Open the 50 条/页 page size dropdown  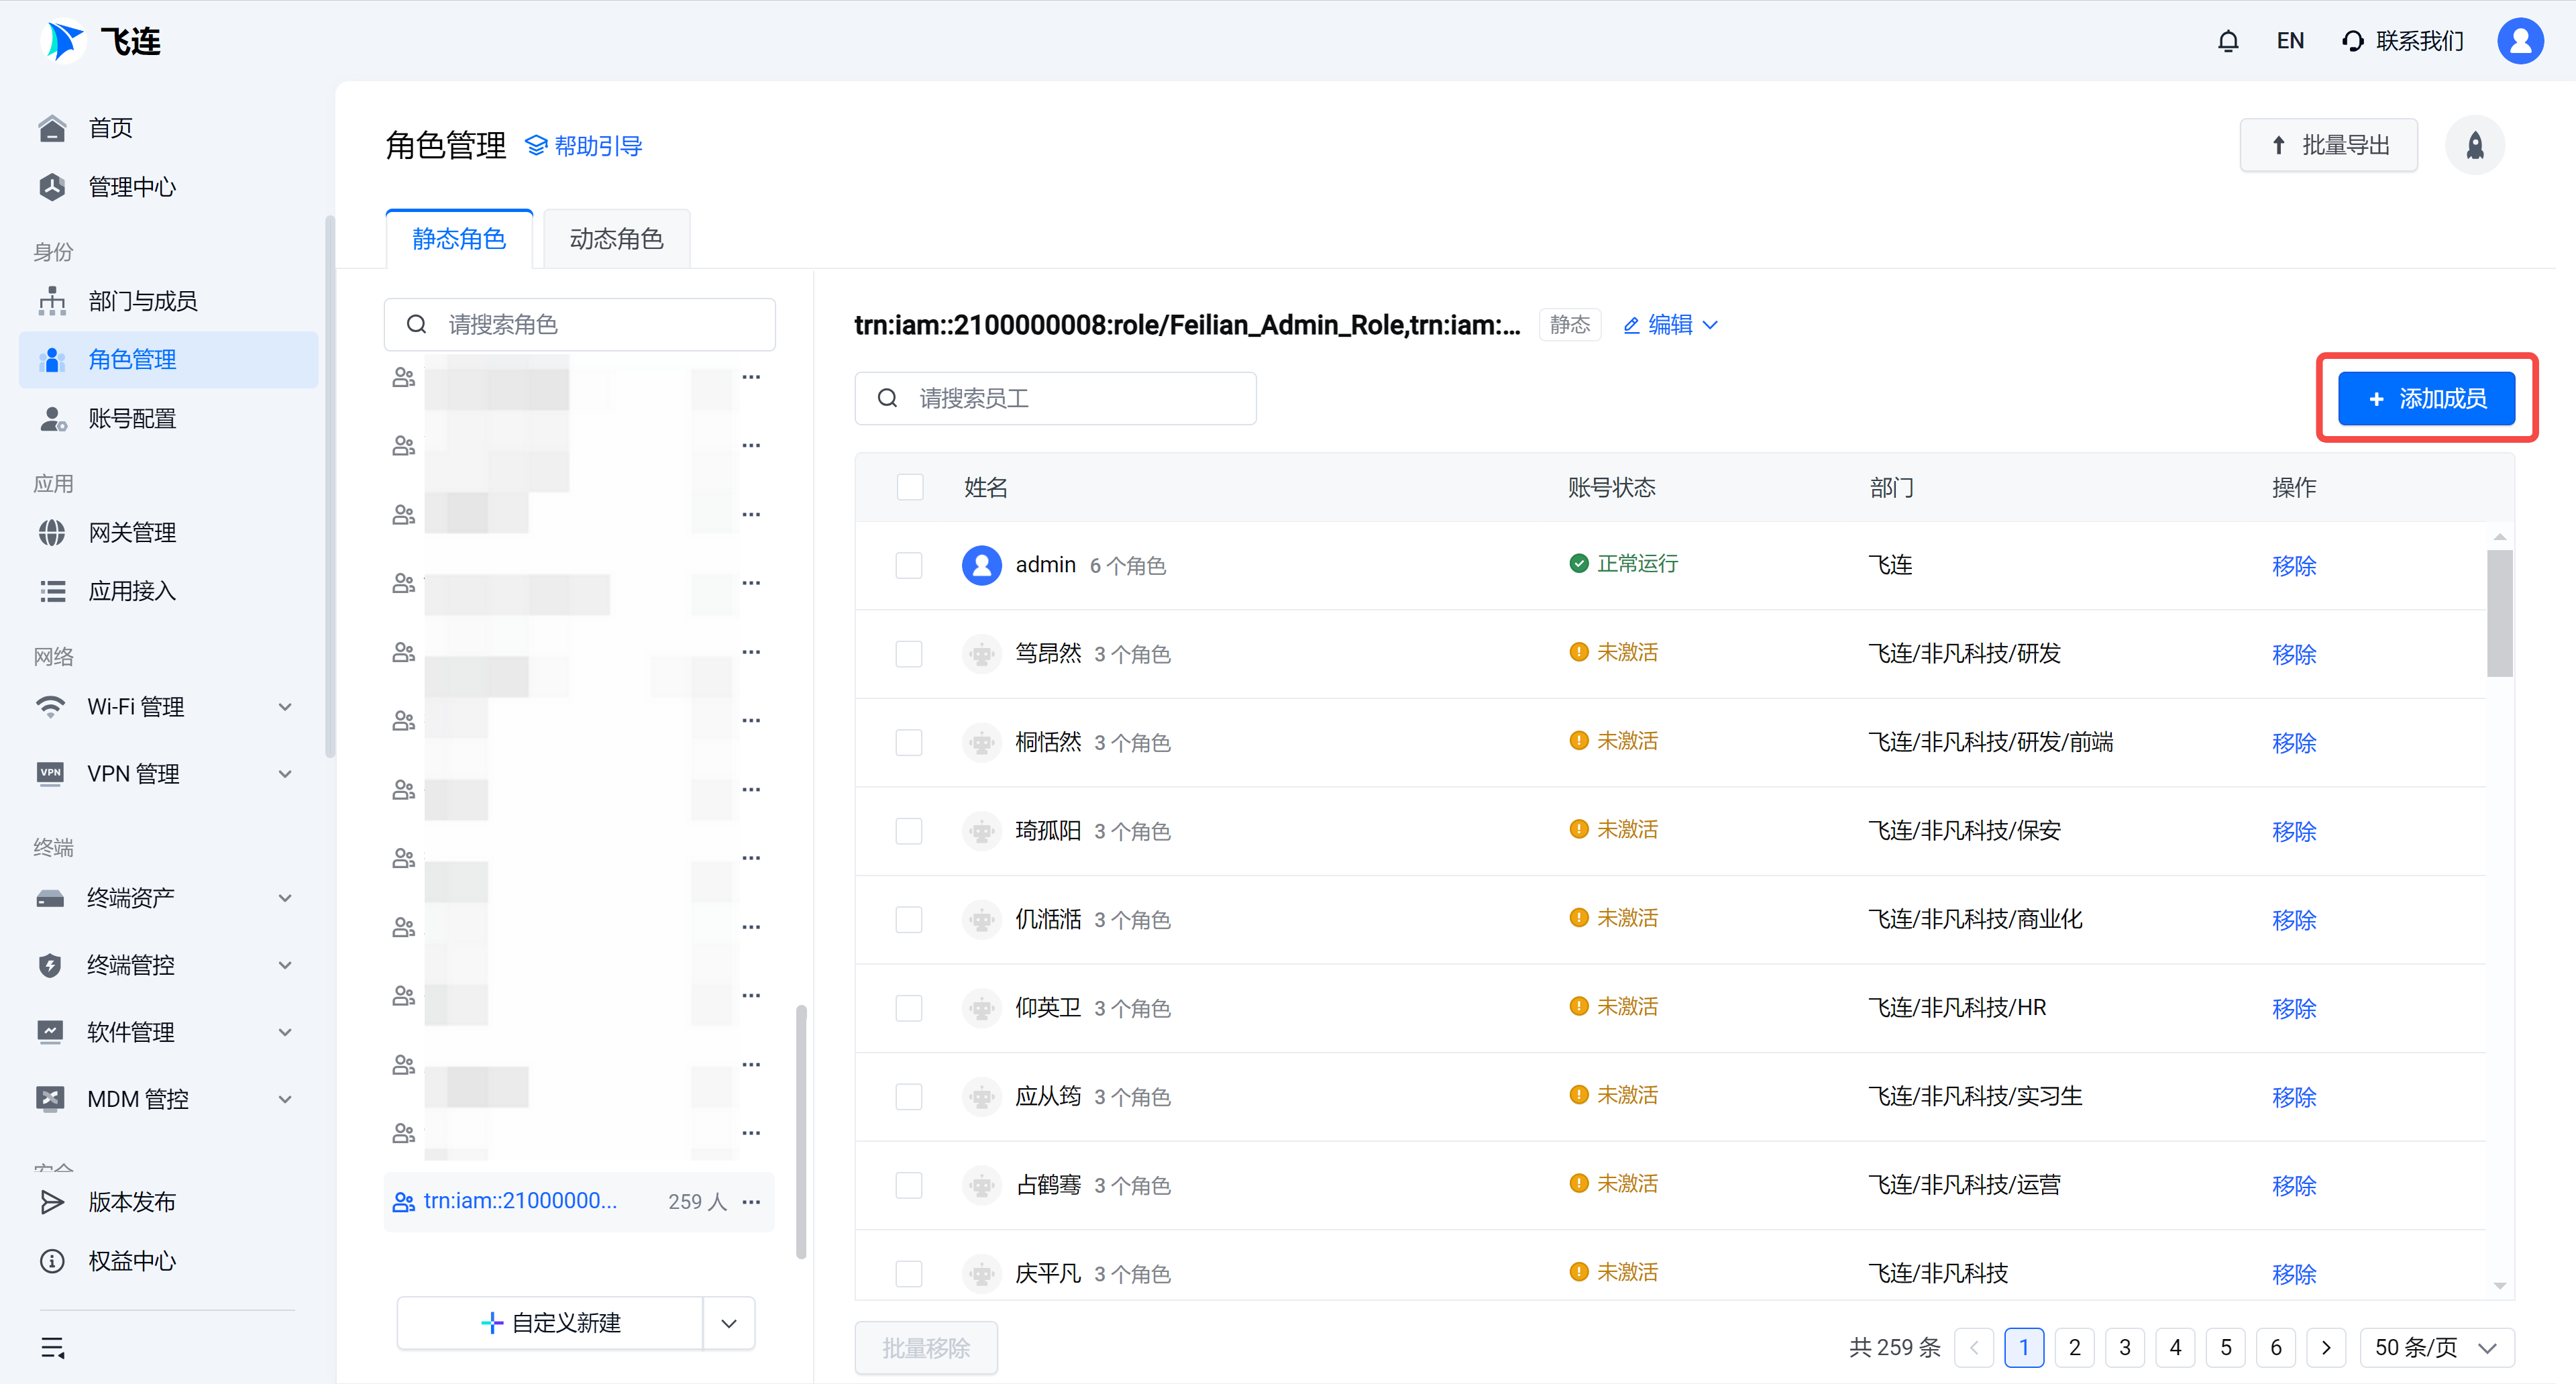pyautogui.click(x=2436, y=1347)
